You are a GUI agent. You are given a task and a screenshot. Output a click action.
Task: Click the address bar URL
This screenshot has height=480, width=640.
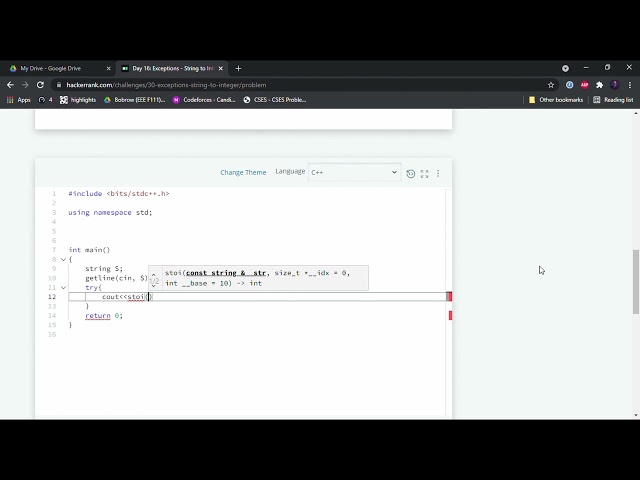(x=166, y=85)
